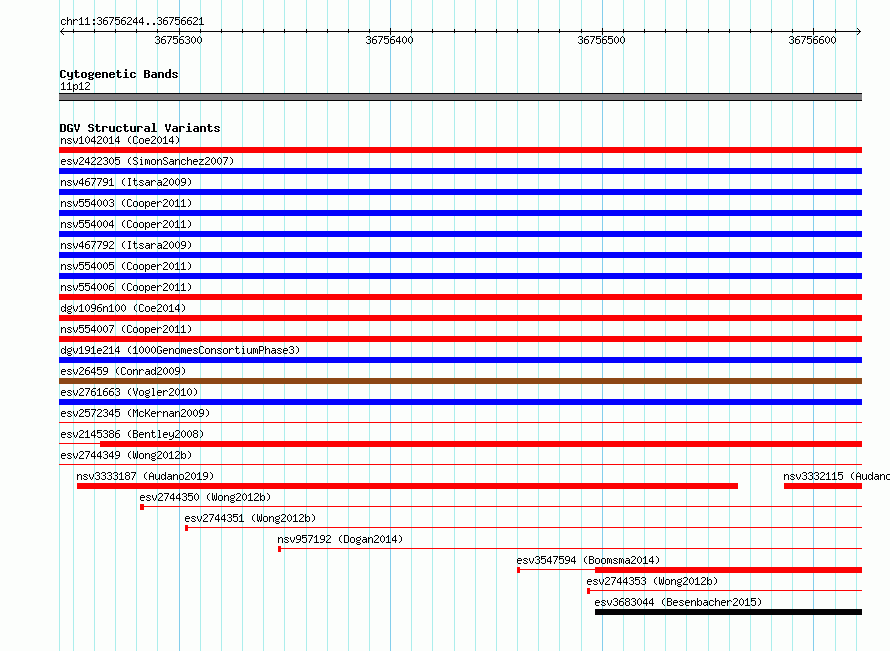890x651 pixels.
Task: Click red start marker of esv2744350
Action: tap(142, 507)
